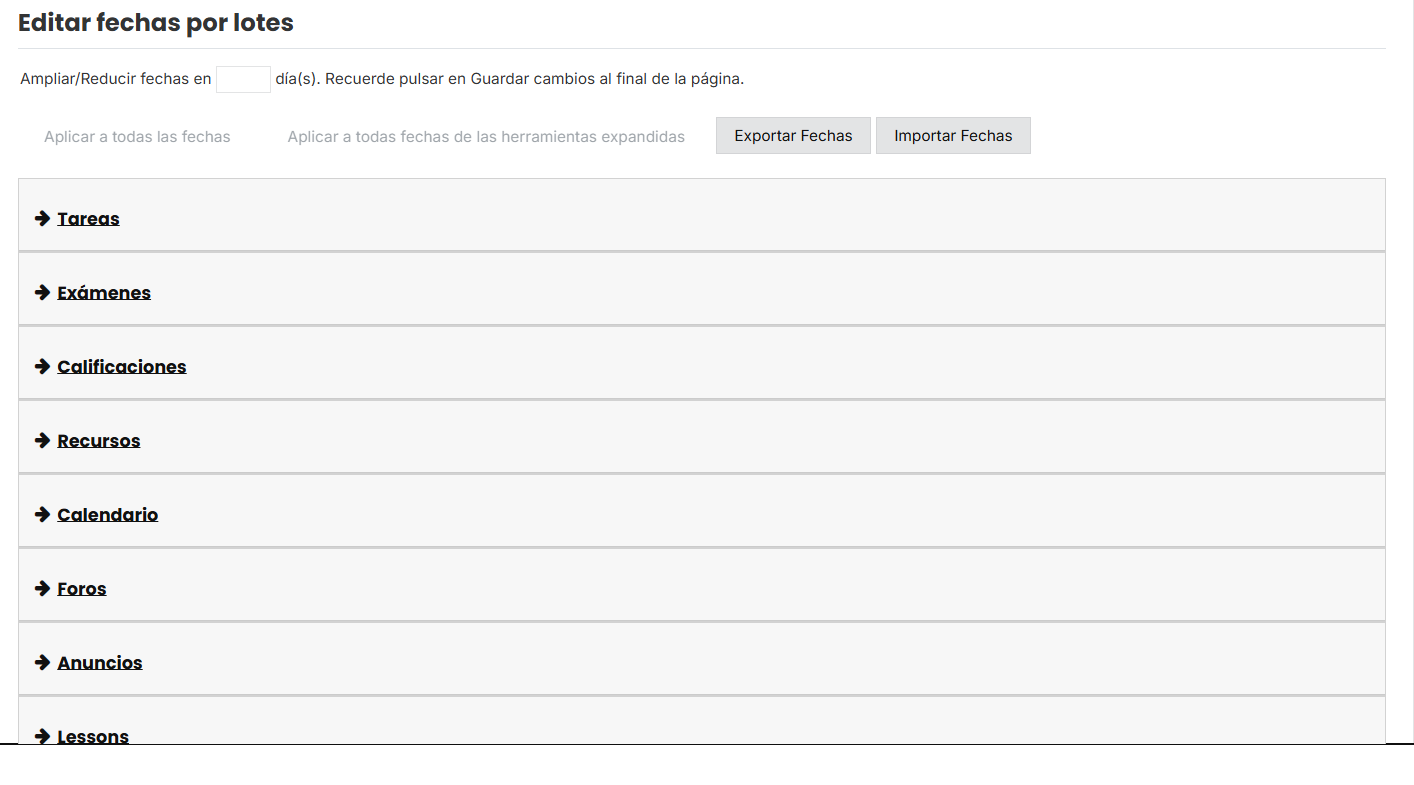The width and height of the screenshot is (1414, 785).
Task: Apply to all dates of expanded tools
Action: pos(486,137)
